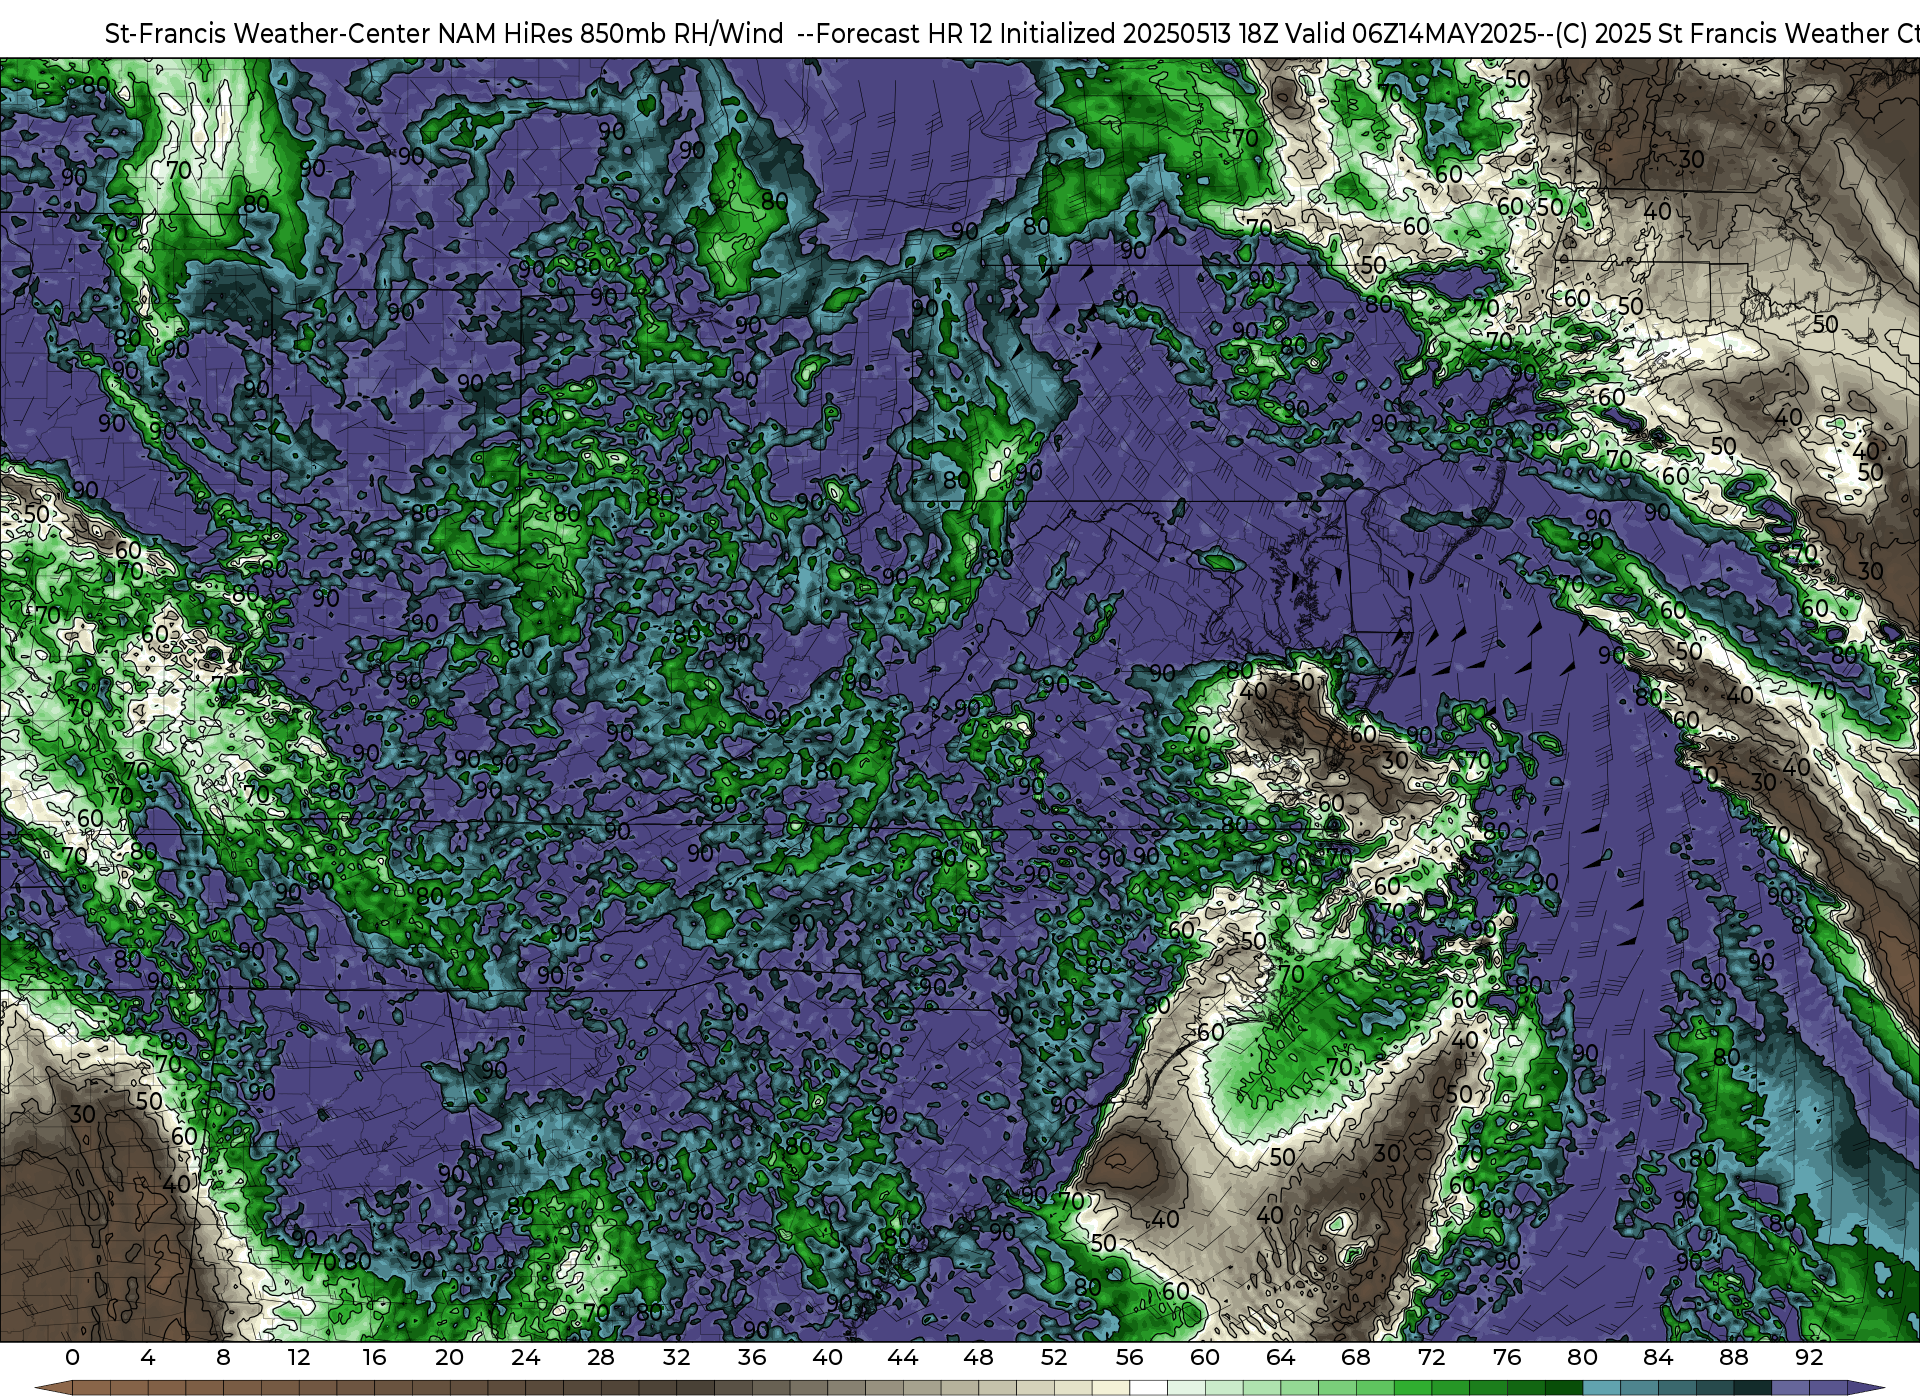This screenshot has height=1400, width=1920.
Task: Select the colorbar label 16
Action: coord(374,1358)
